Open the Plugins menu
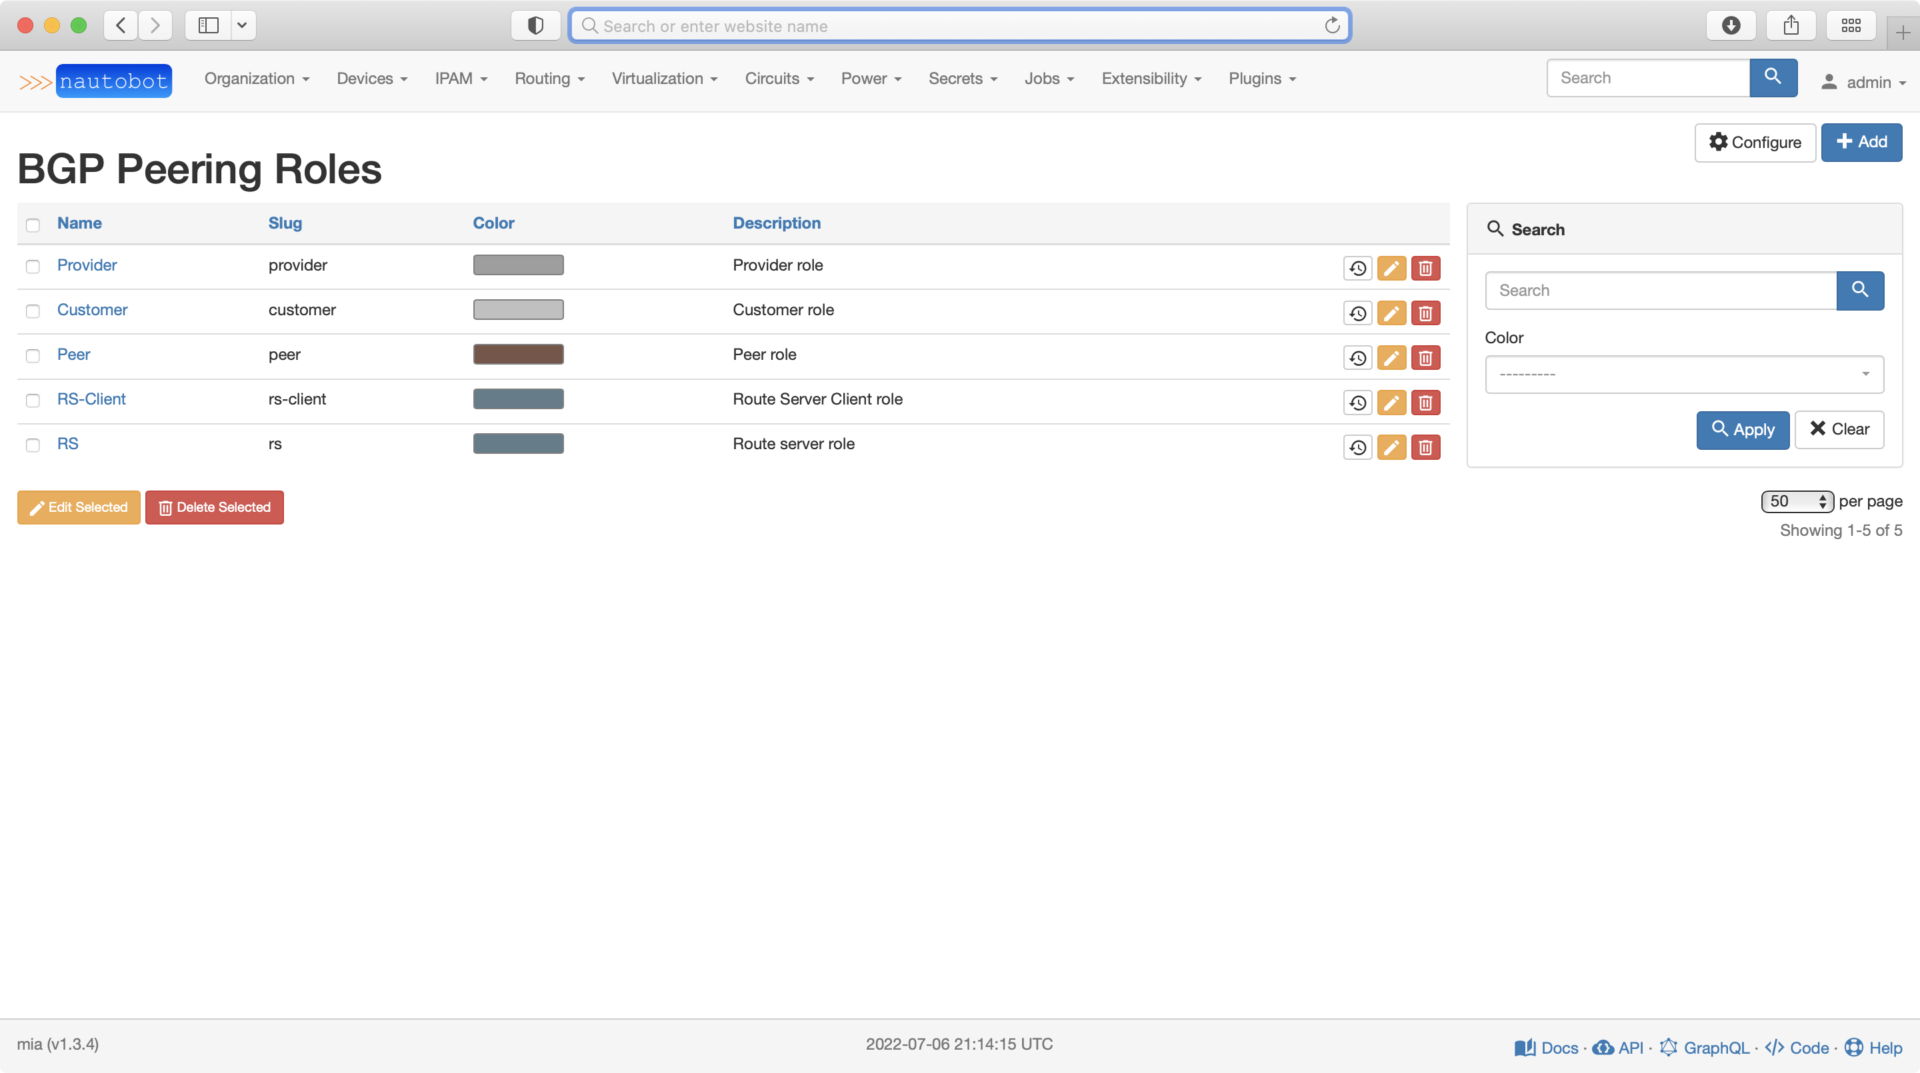This screenshot has height=1073, width=1920. click(1261, 79)
